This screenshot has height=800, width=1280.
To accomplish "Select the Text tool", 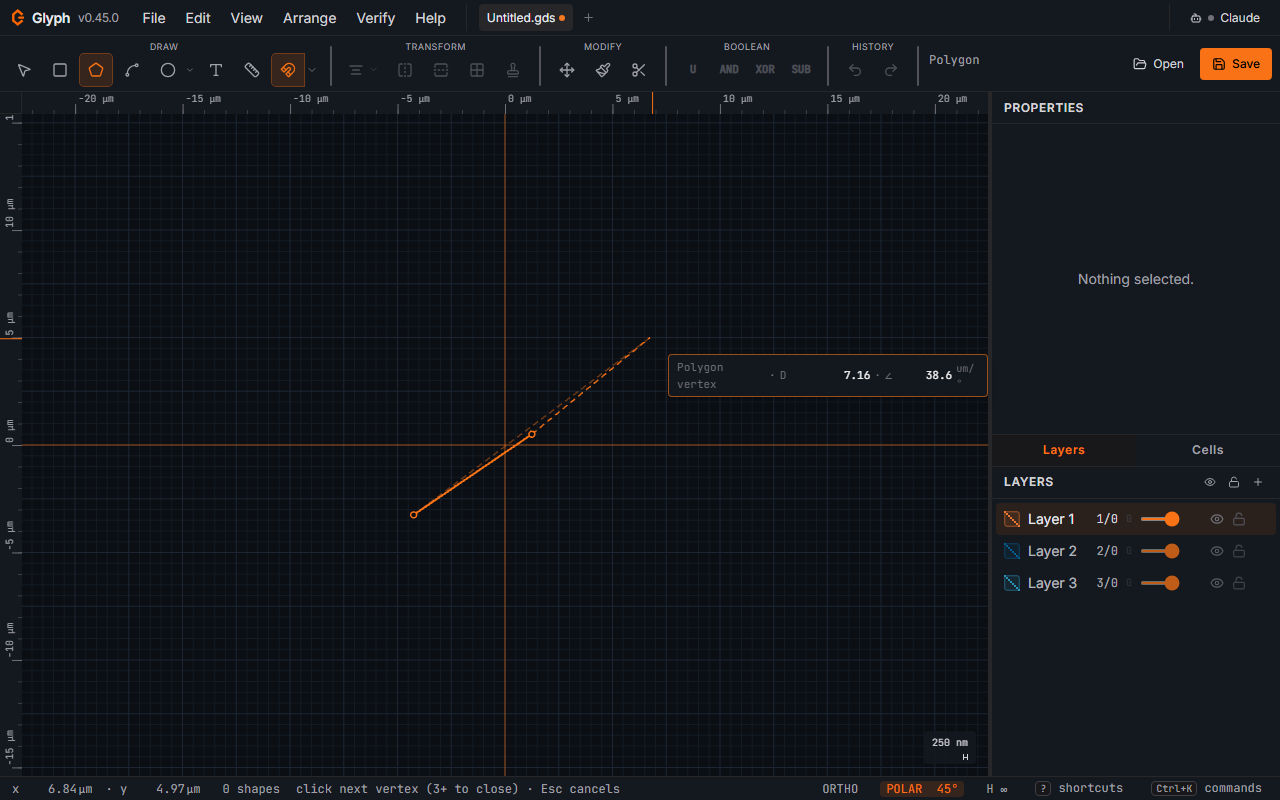I will pos(216,70).
